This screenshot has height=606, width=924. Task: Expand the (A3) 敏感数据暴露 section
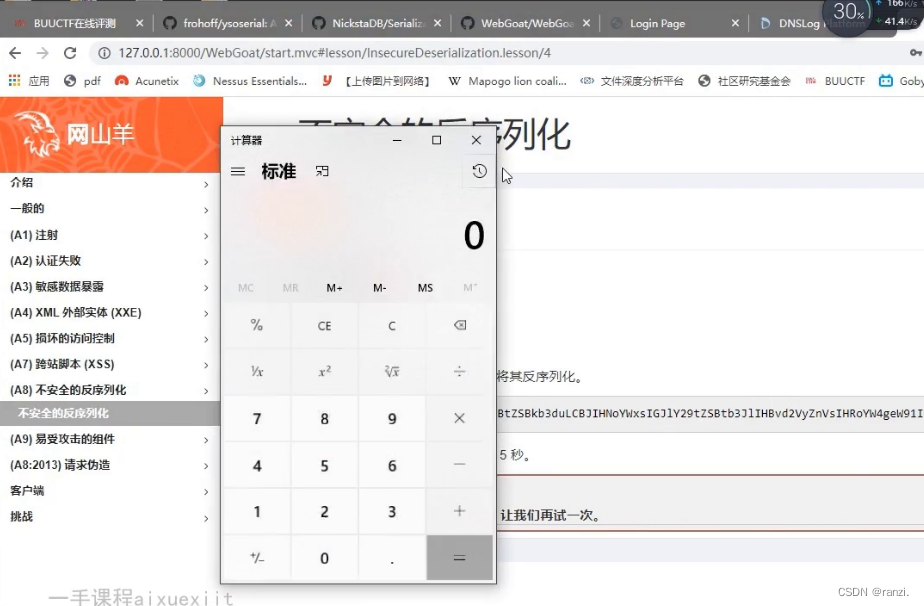point(110,286)
